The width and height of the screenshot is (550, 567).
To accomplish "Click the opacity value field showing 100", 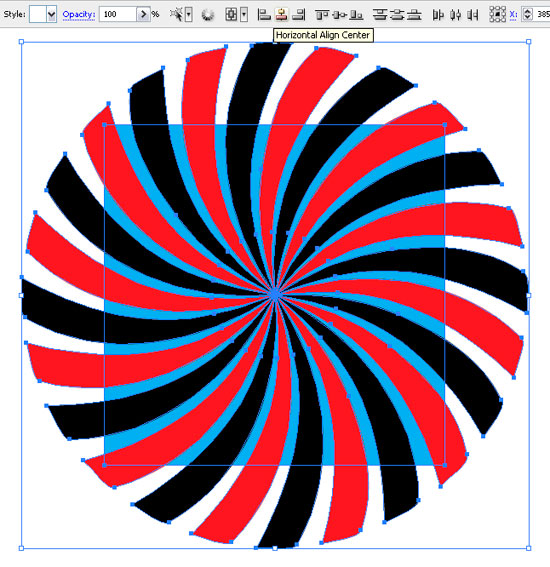I will [118, 14].
